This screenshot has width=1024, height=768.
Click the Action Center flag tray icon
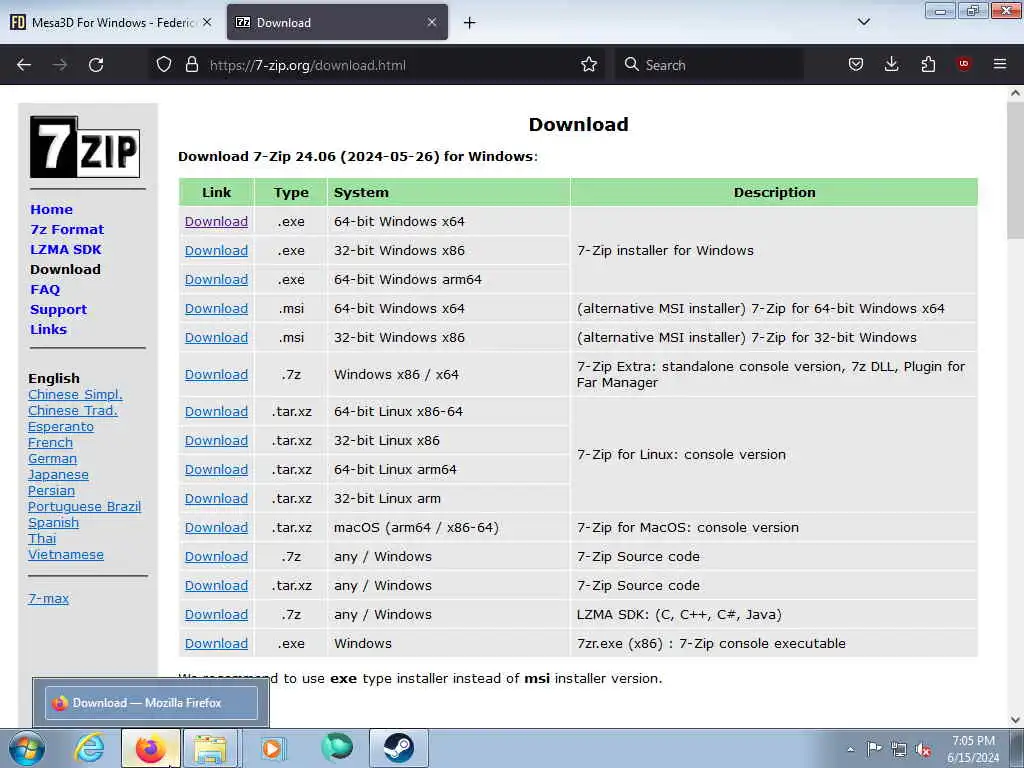point(874,749)
